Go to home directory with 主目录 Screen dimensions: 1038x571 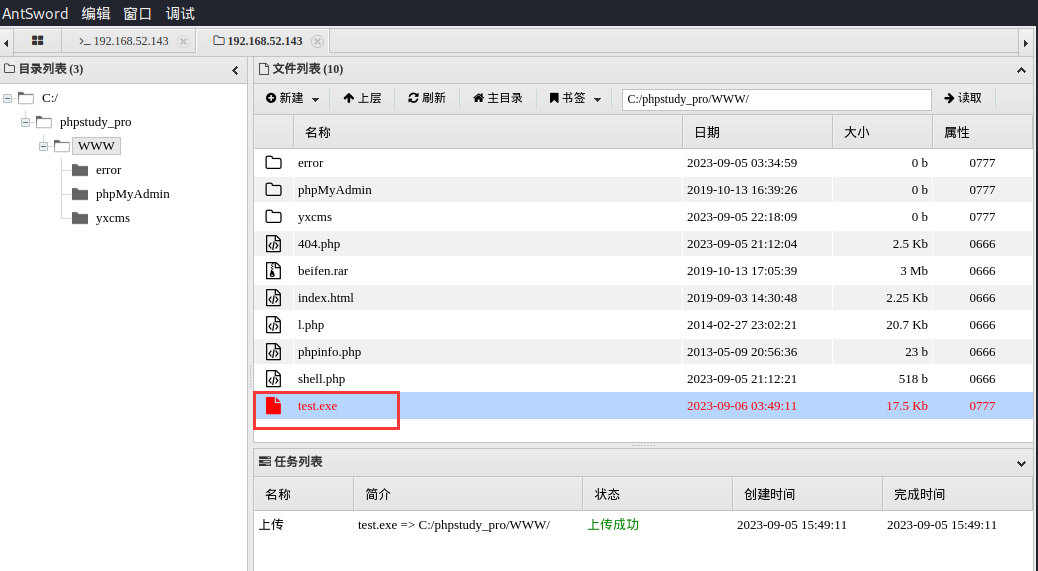(x=497, y=98)
